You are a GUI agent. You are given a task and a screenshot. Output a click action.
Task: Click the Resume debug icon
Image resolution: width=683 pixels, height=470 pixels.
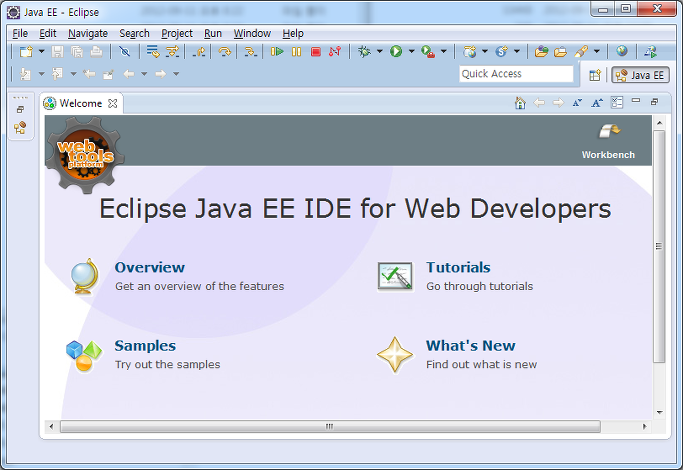(x=277, y=51)
